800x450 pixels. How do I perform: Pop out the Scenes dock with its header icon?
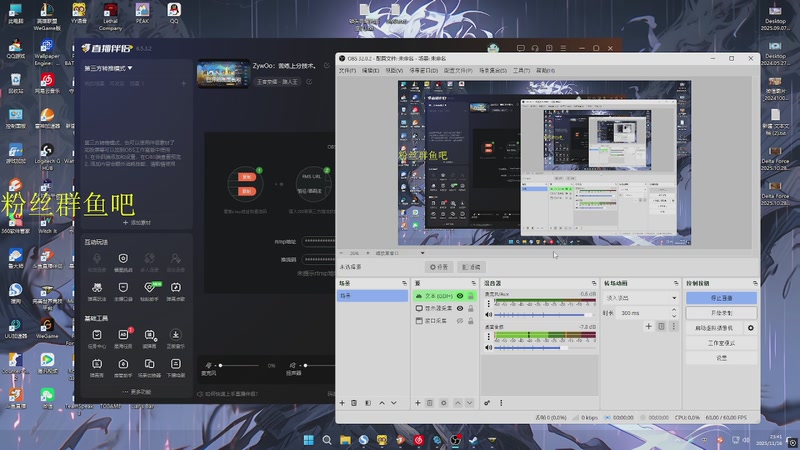(404, 283)
